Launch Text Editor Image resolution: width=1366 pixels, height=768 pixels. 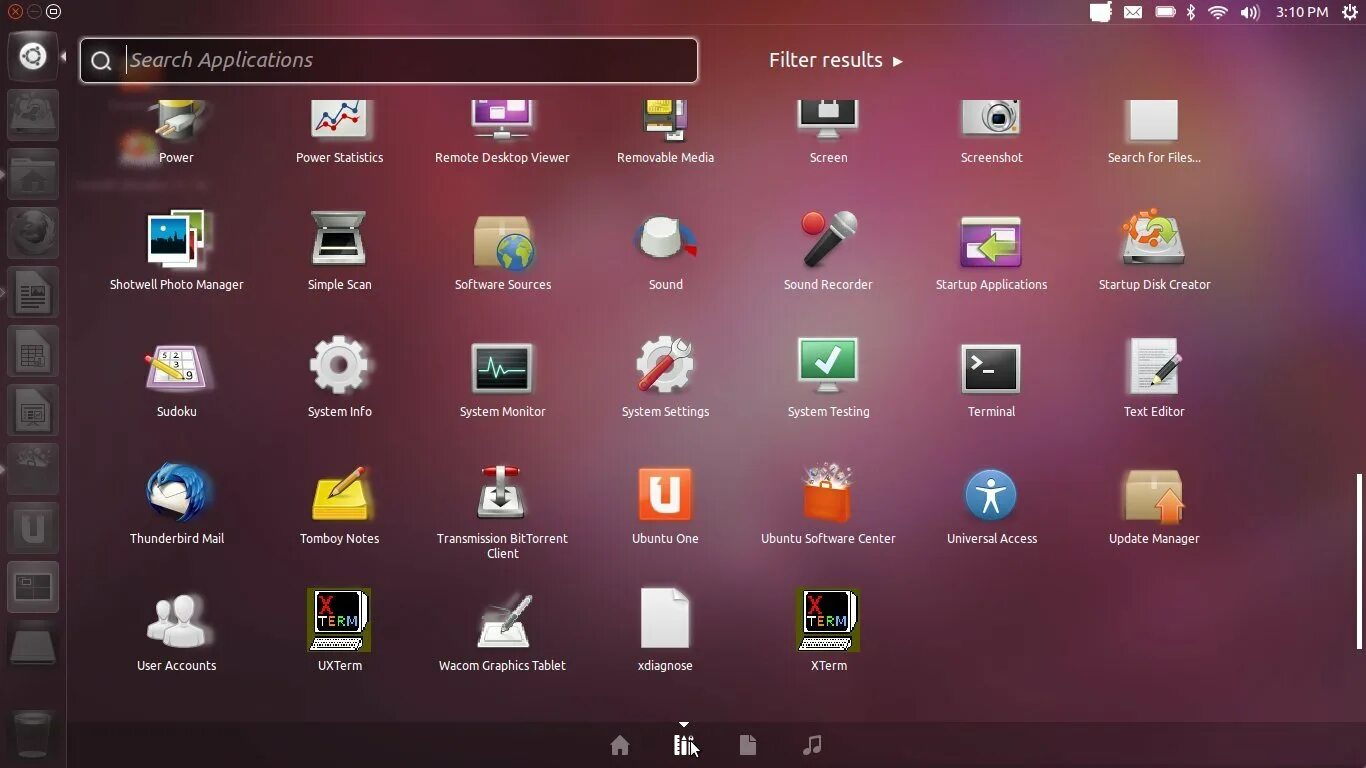pyautogui.click(x=1154, y=377)
